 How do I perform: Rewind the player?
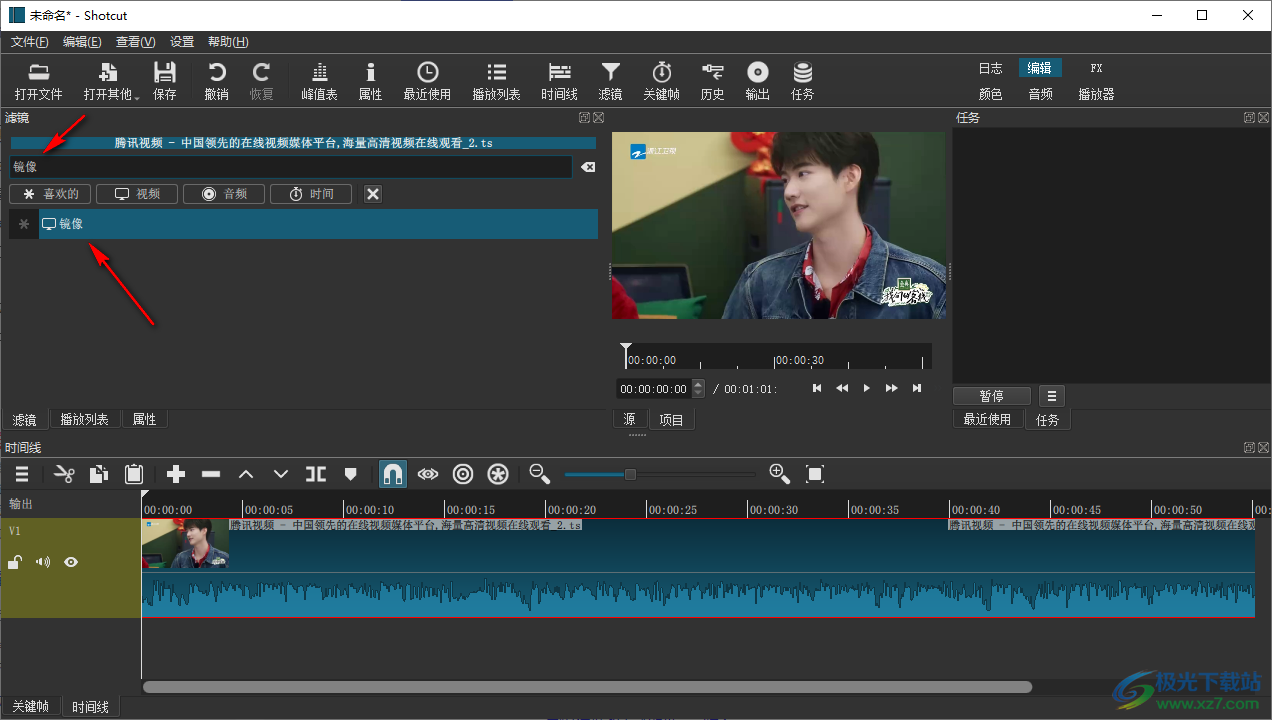tap(842, 388)
